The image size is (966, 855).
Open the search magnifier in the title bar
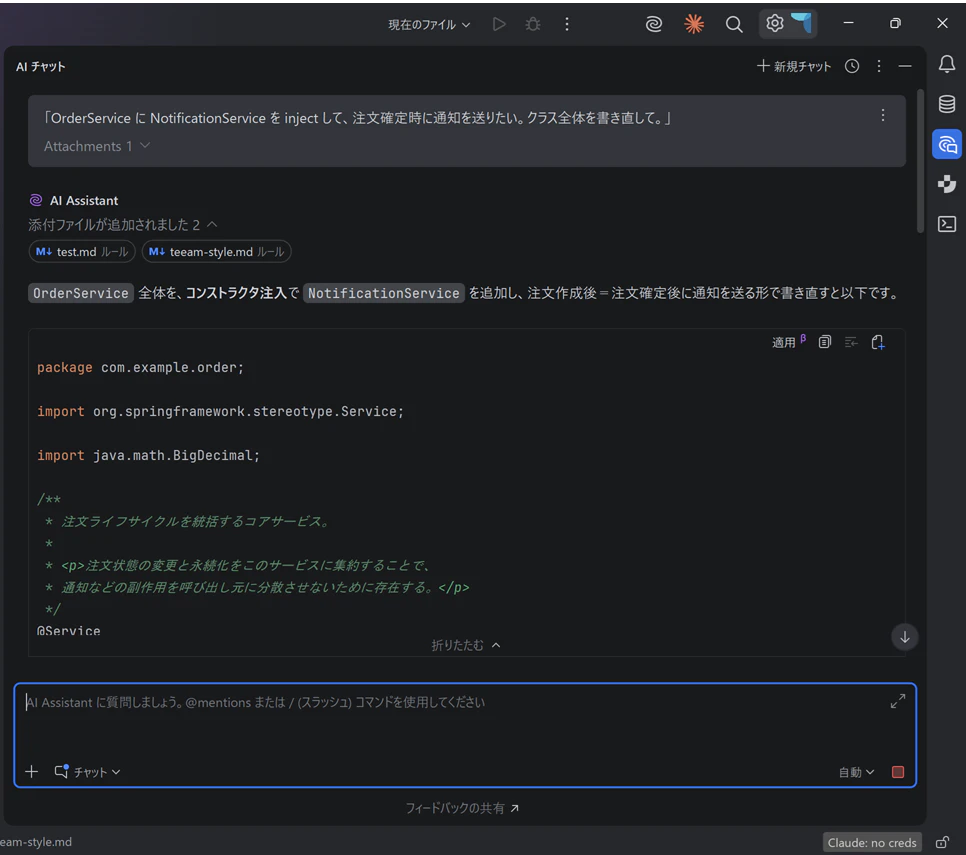pyautogui.click(x=734, y=25)
